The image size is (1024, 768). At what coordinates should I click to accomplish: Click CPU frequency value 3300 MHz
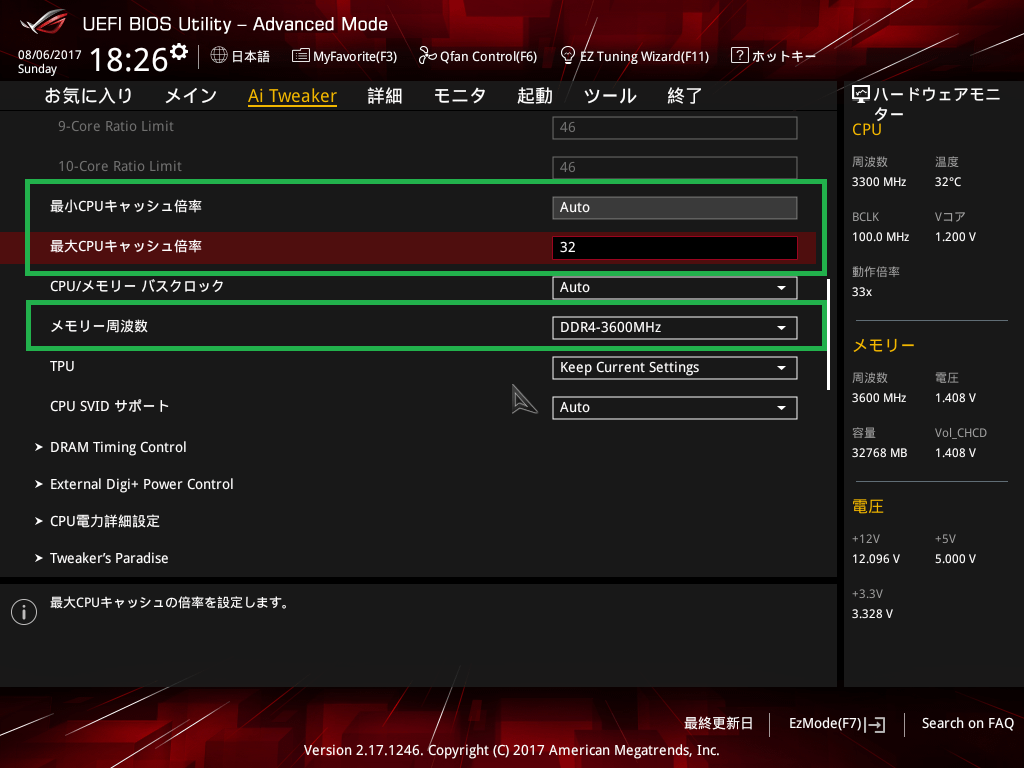click(878, 182)
